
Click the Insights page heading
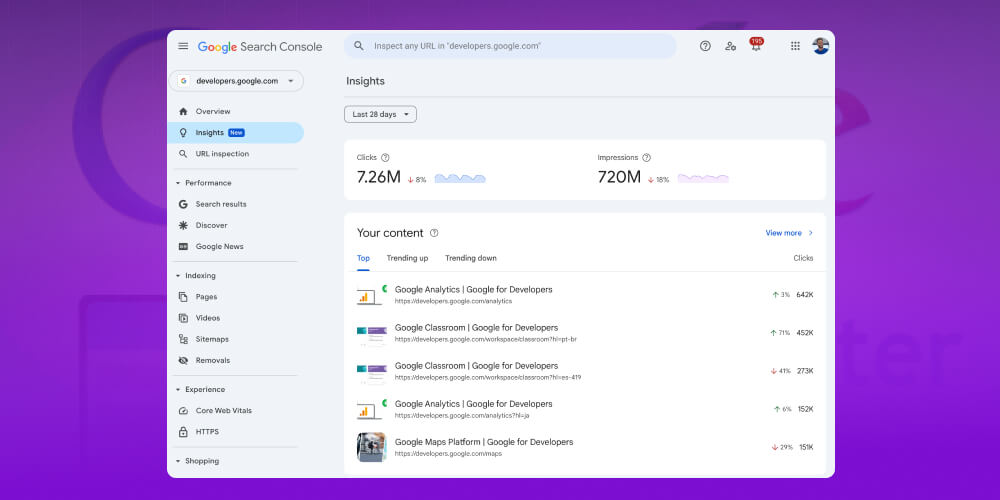click(365, 82)
